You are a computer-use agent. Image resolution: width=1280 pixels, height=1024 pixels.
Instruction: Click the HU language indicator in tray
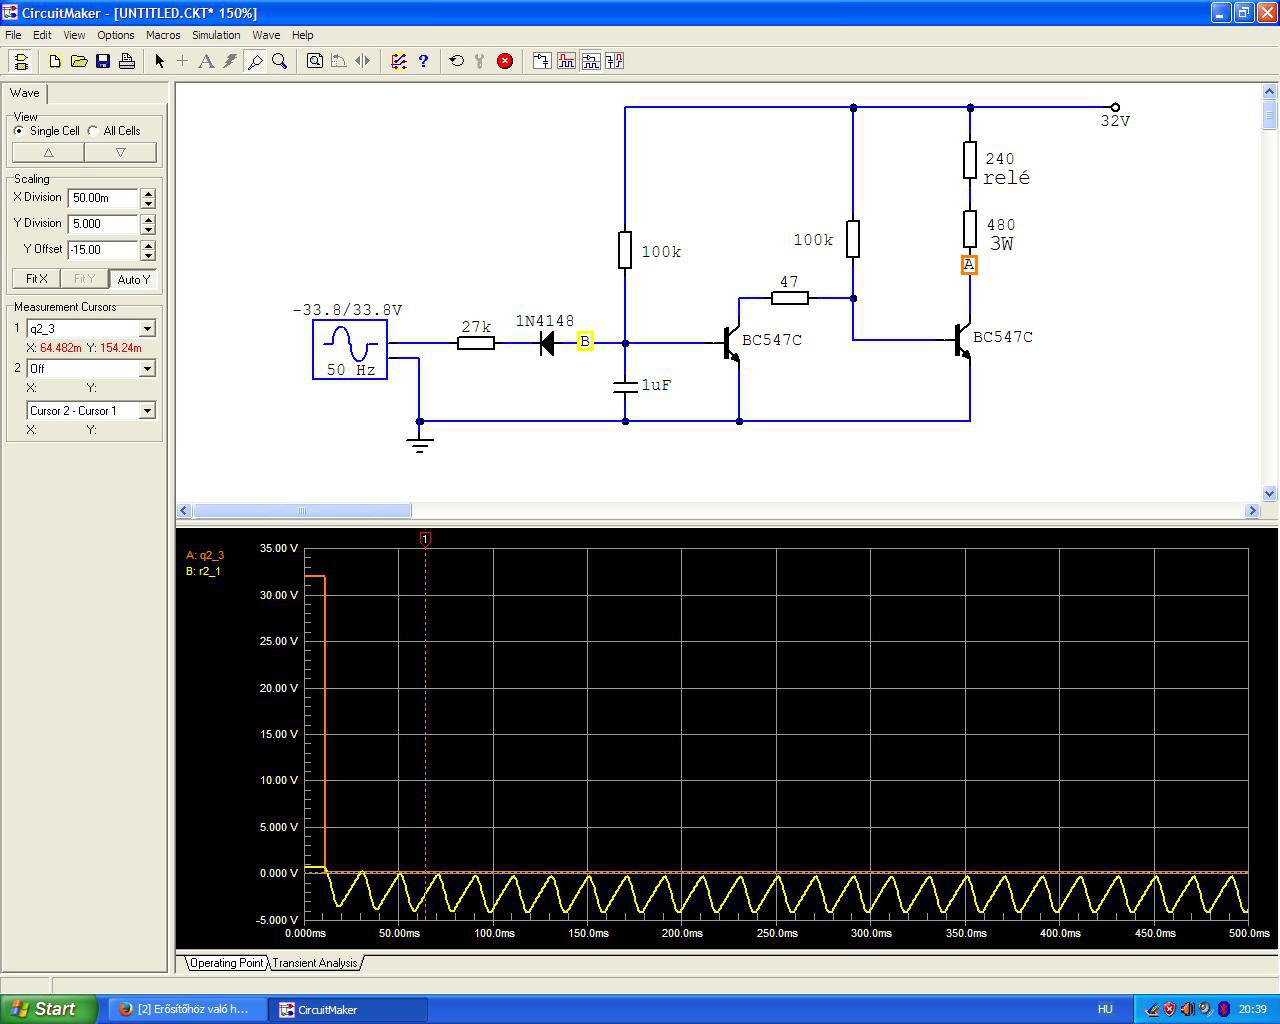tap(1105, 1009)
